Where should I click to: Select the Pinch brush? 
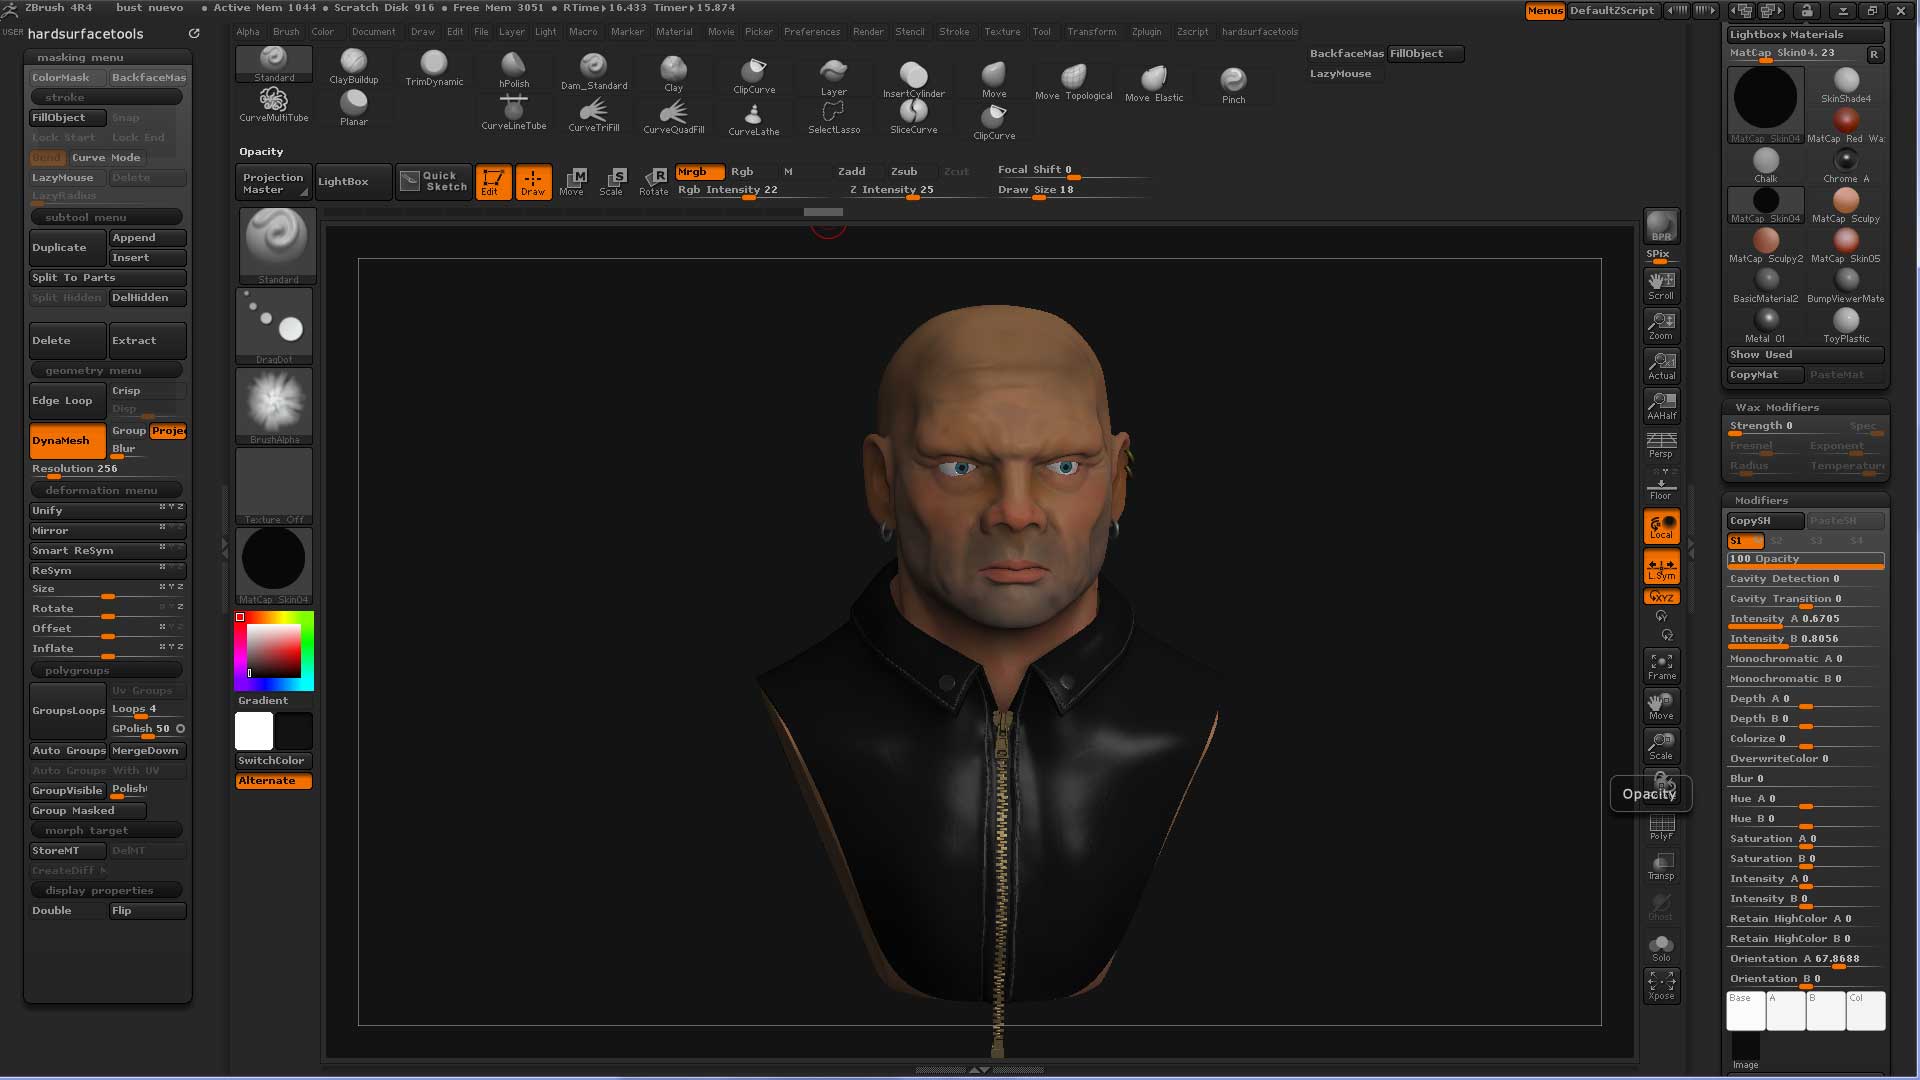click(1234, 85)
